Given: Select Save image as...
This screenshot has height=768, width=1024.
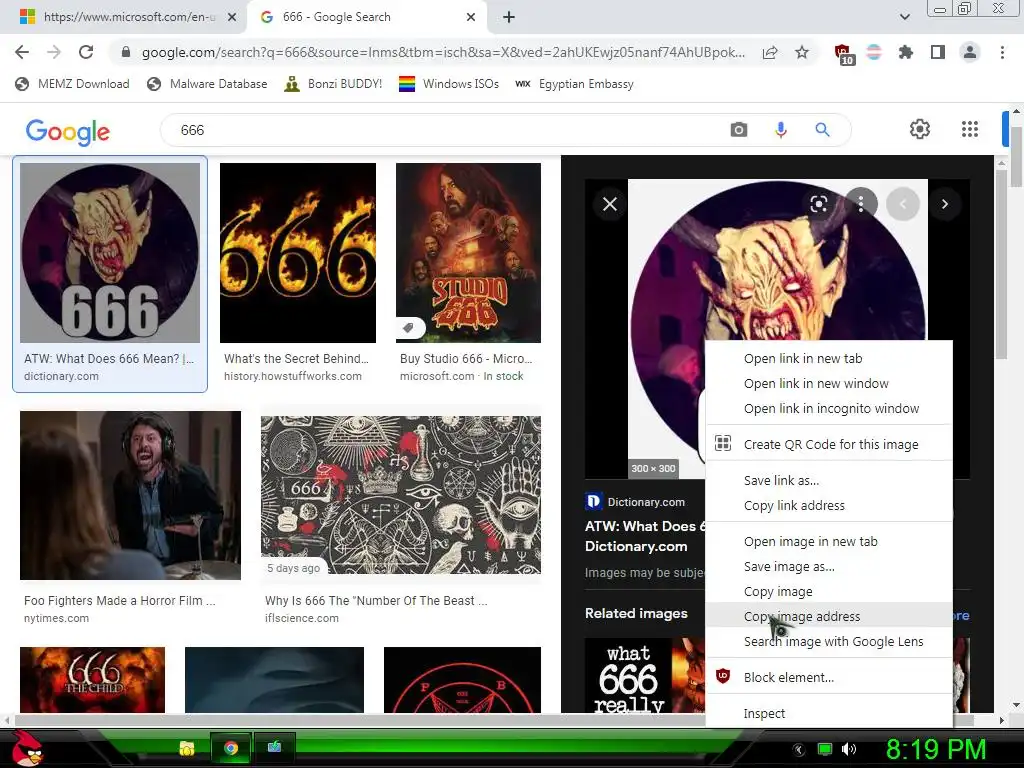Looking at the screenshot, I should 829,566.
